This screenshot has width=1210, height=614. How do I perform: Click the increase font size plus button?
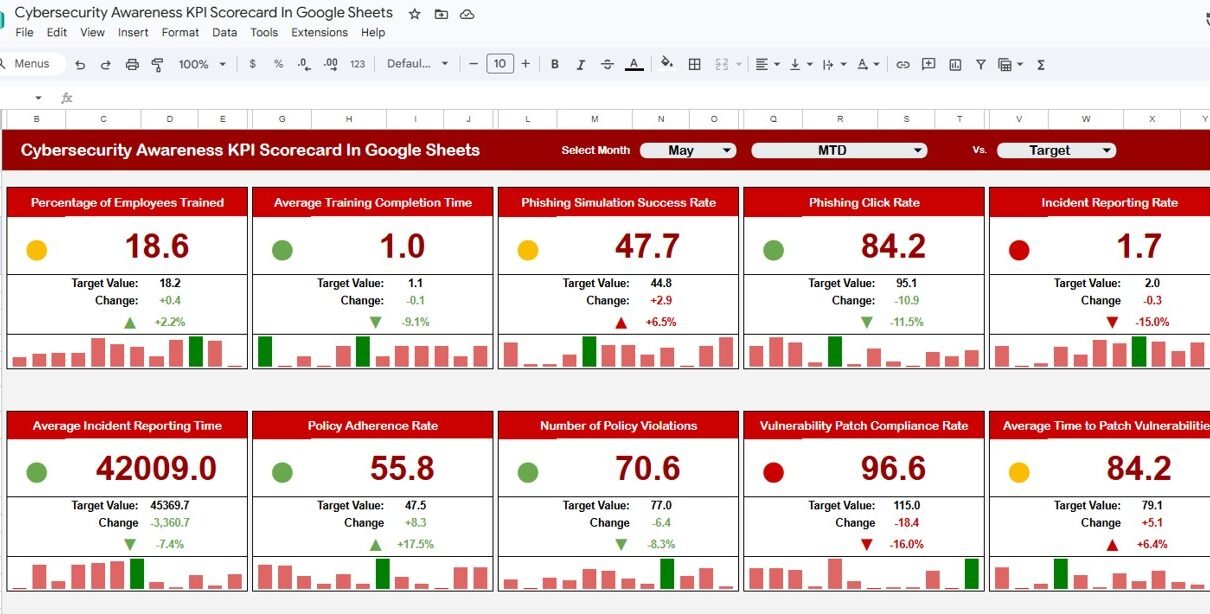pos(525,64)
